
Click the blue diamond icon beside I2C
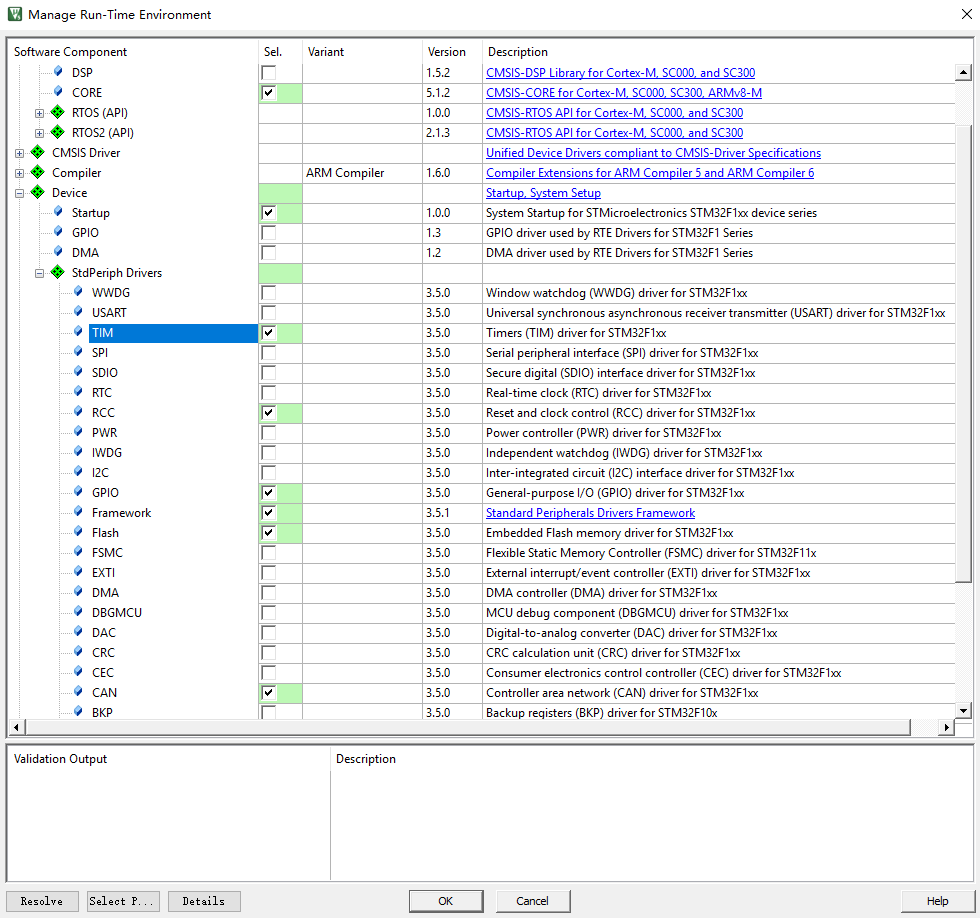tap(78, 471)
